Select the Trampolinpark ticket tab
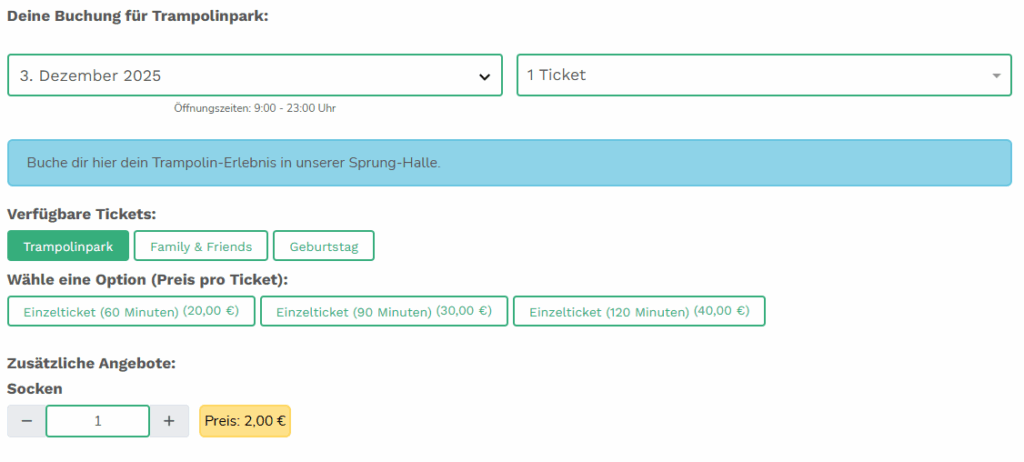This screenshot has width=1024, height=462. 69,246
